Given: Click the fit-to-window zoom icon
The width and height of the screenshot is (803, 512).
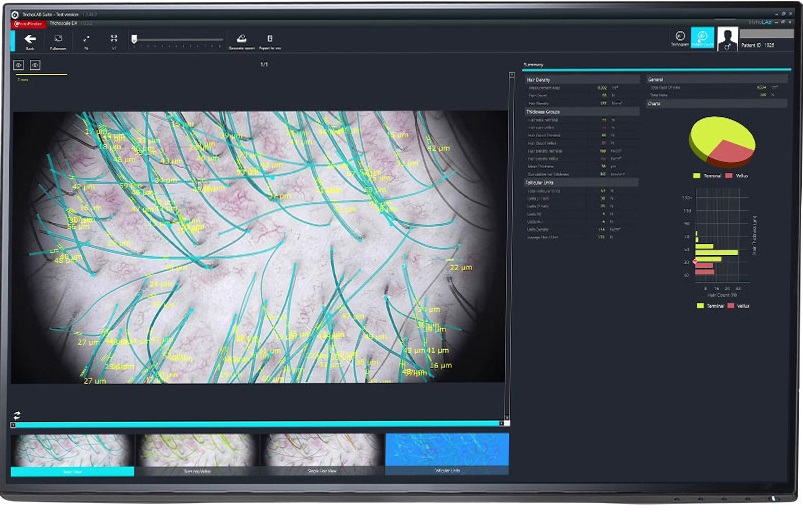Looking at the screenshot, I should [86, 40].
